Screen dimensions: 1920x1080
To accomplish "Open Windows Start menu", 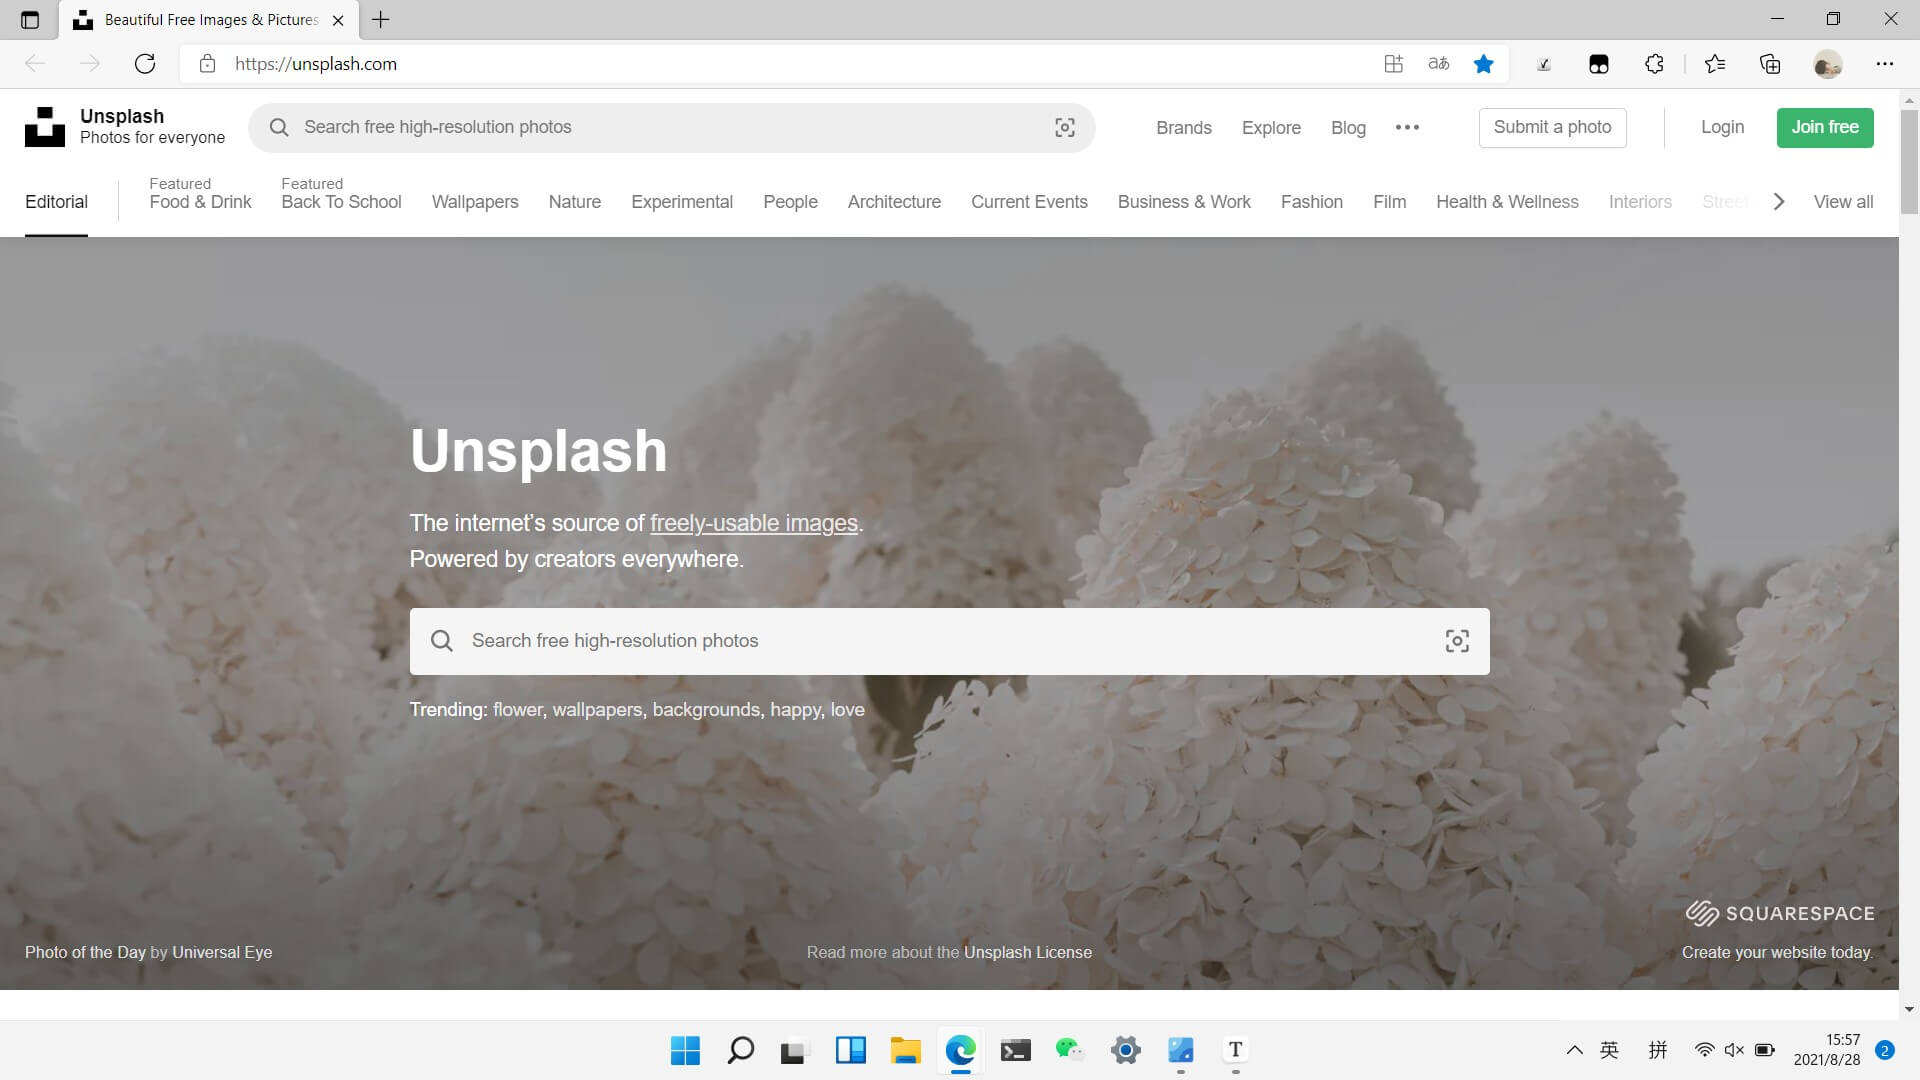I will pyautogui.click(x=685, y=1050).
